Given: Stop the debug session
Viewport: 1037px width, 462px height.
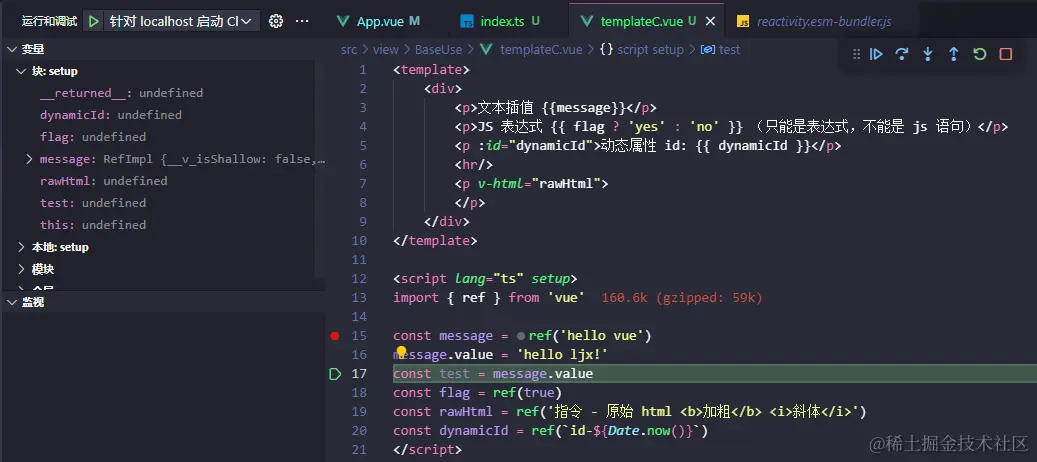Looking at the screenshot, I should click(x=1006, y=54).
